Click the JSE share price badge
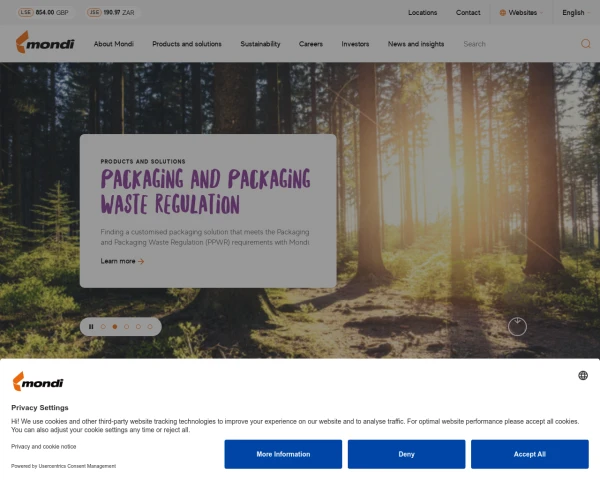Image resolution: width=600 pixels, height=480 pixels. [111, 12]
